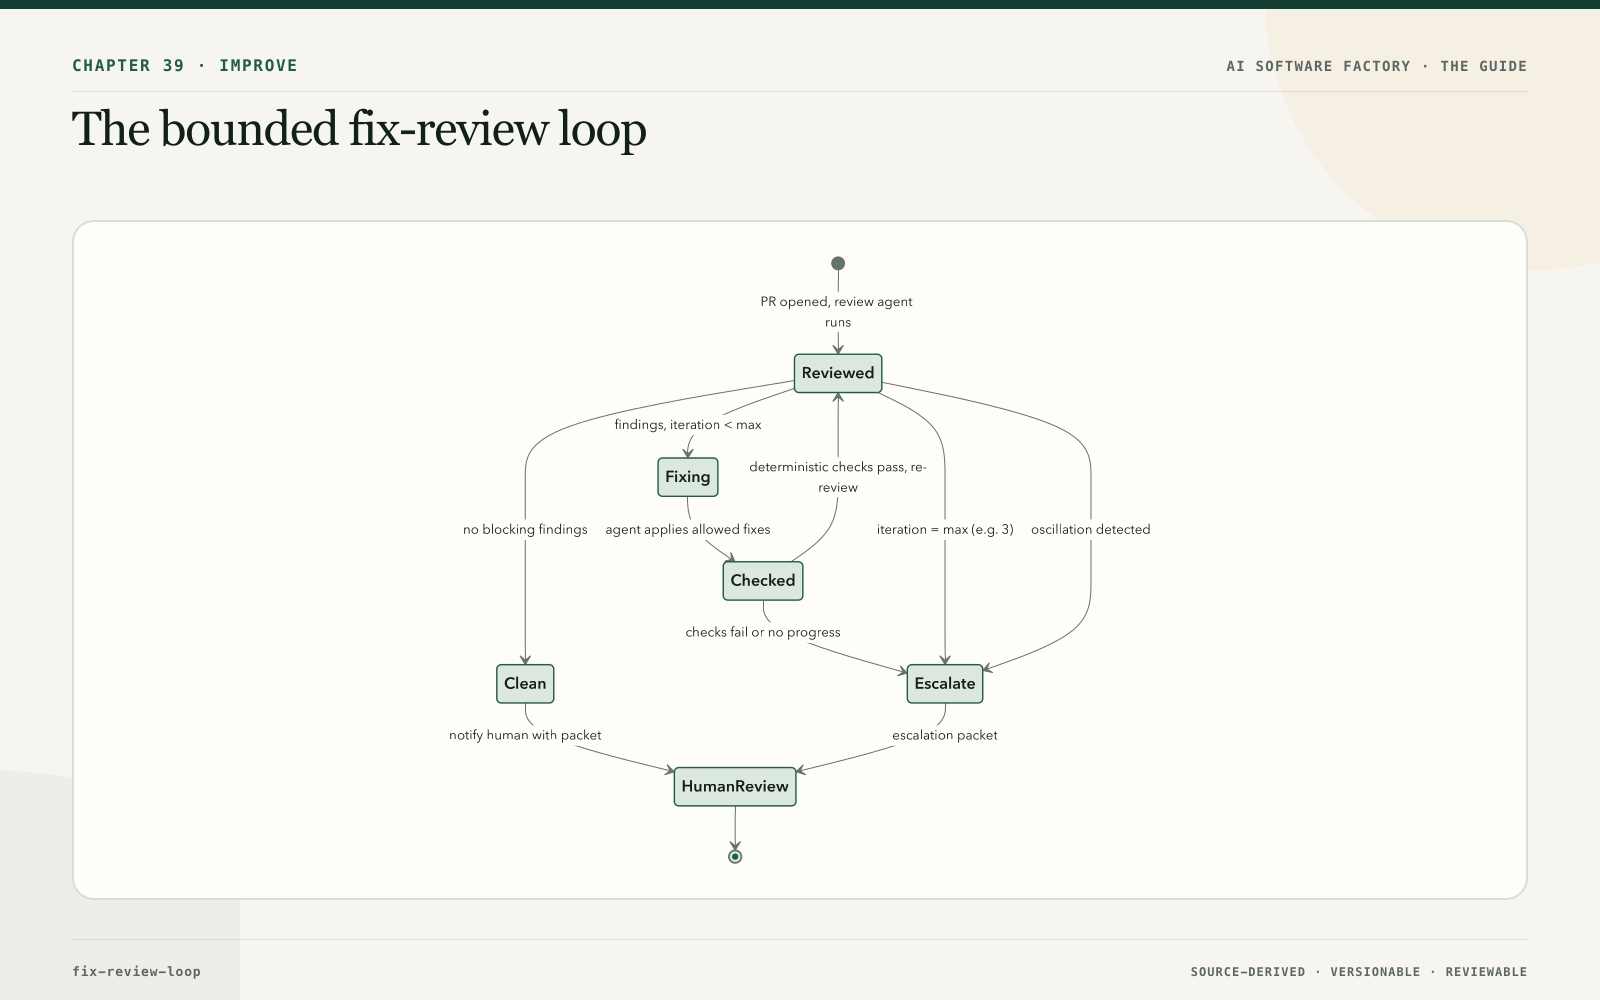Click 'agent applies allowed fixes' label
Image resolution: width=1600 pixels, height=1000 pixels.
(x=688, y=529)
